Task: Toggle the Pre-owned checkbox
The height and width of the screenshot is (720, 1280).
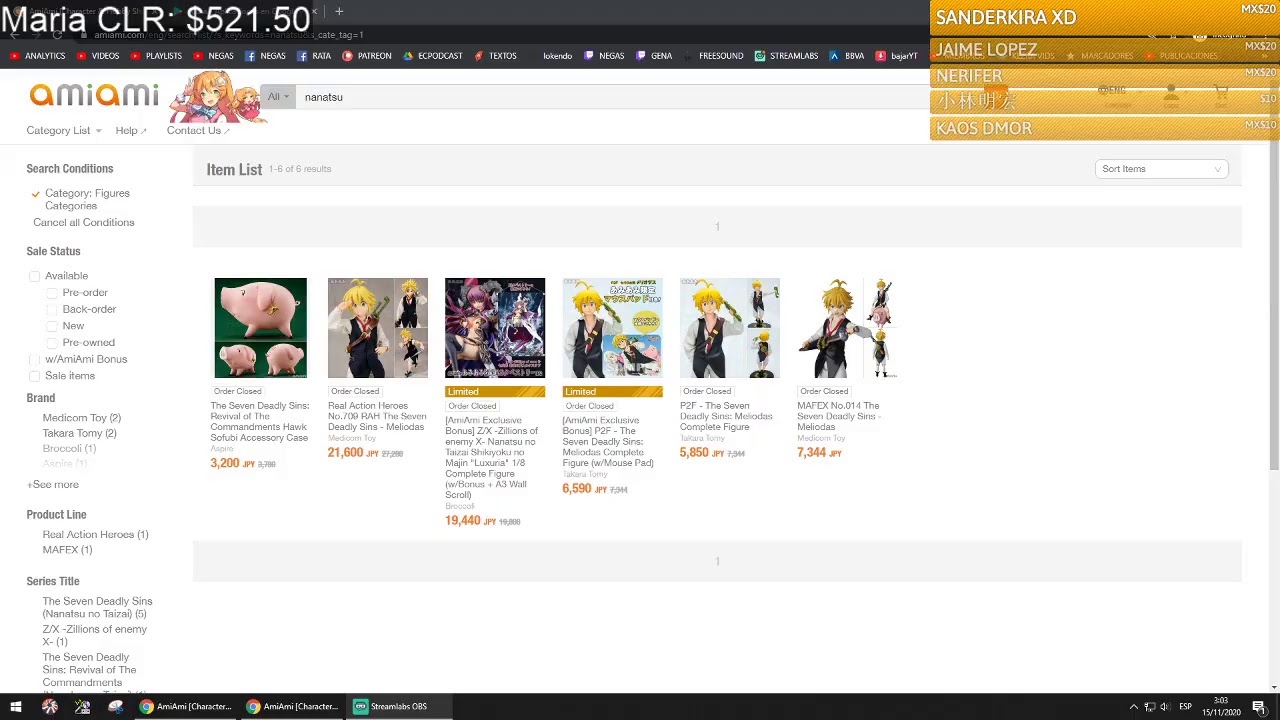Action: [52, 342]
